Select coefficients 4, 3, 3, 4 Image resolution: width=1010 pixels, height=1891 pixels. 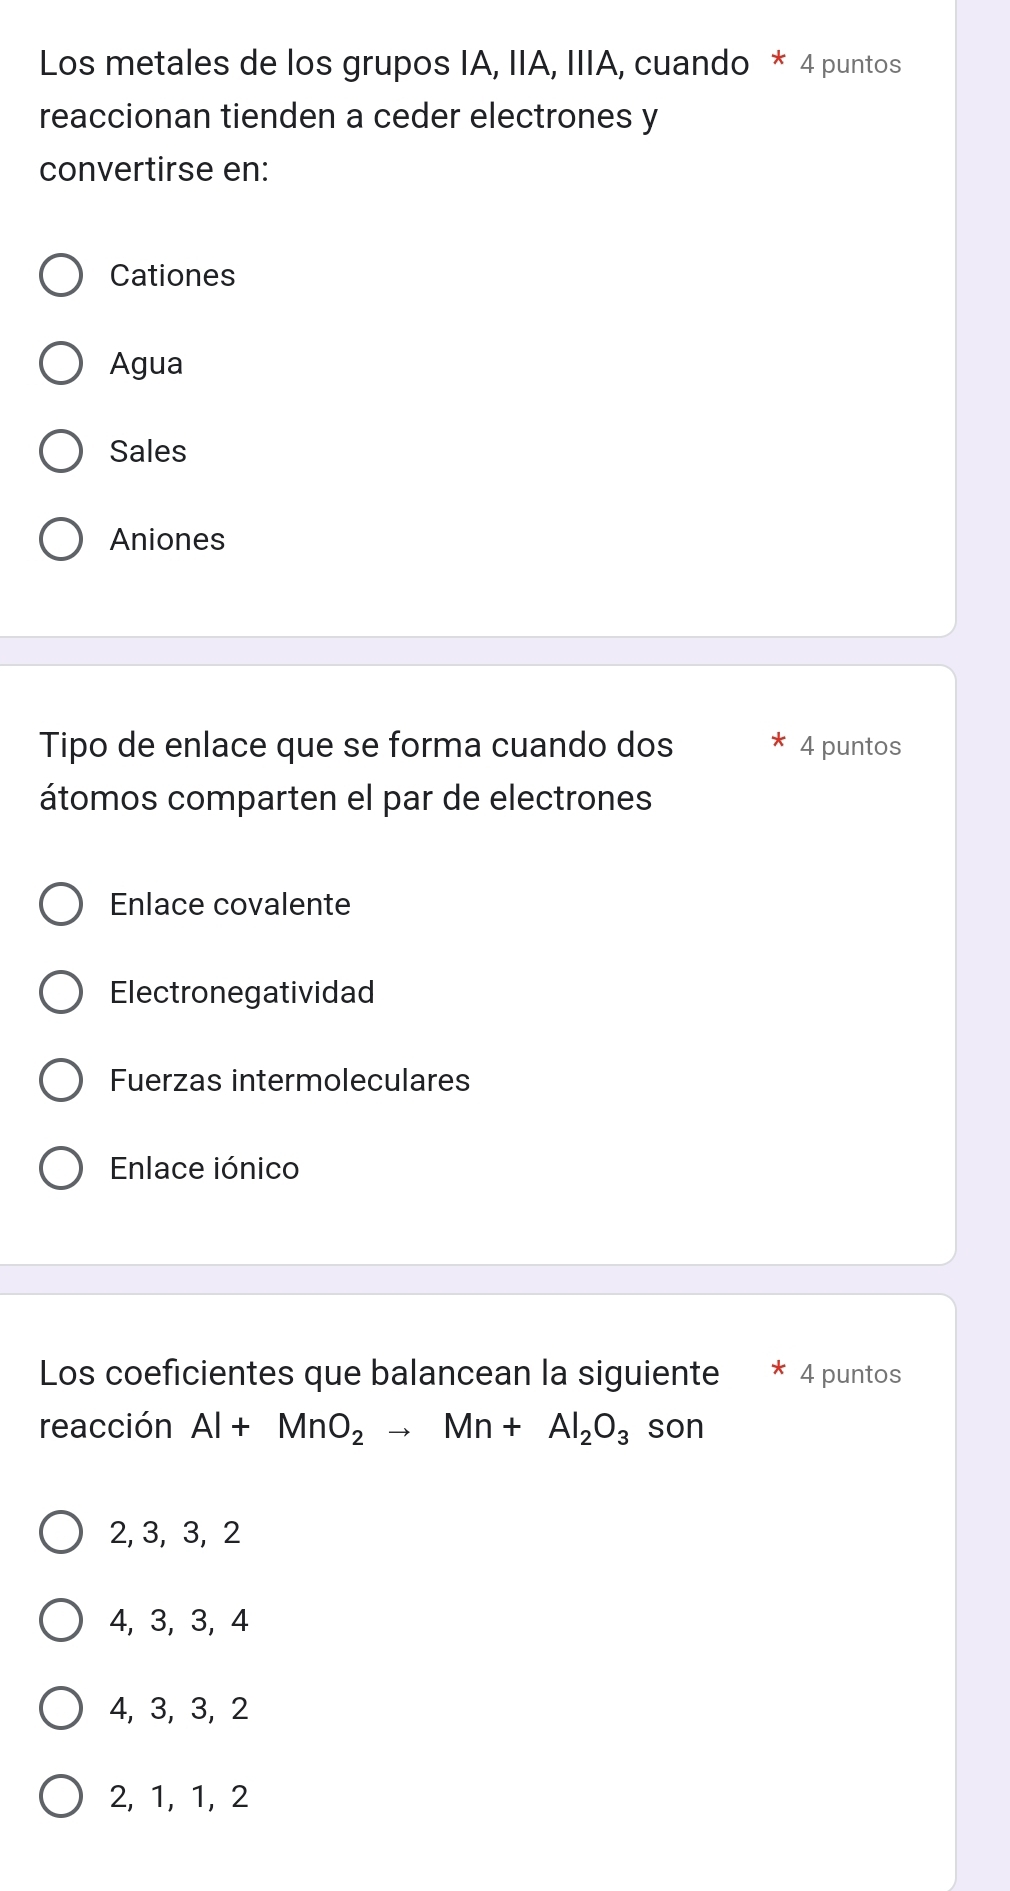pyautogui.click(x=61, y=1620)
